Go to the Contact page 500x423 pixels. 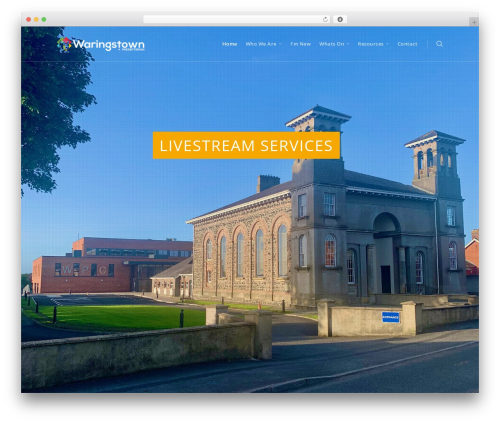407,44
